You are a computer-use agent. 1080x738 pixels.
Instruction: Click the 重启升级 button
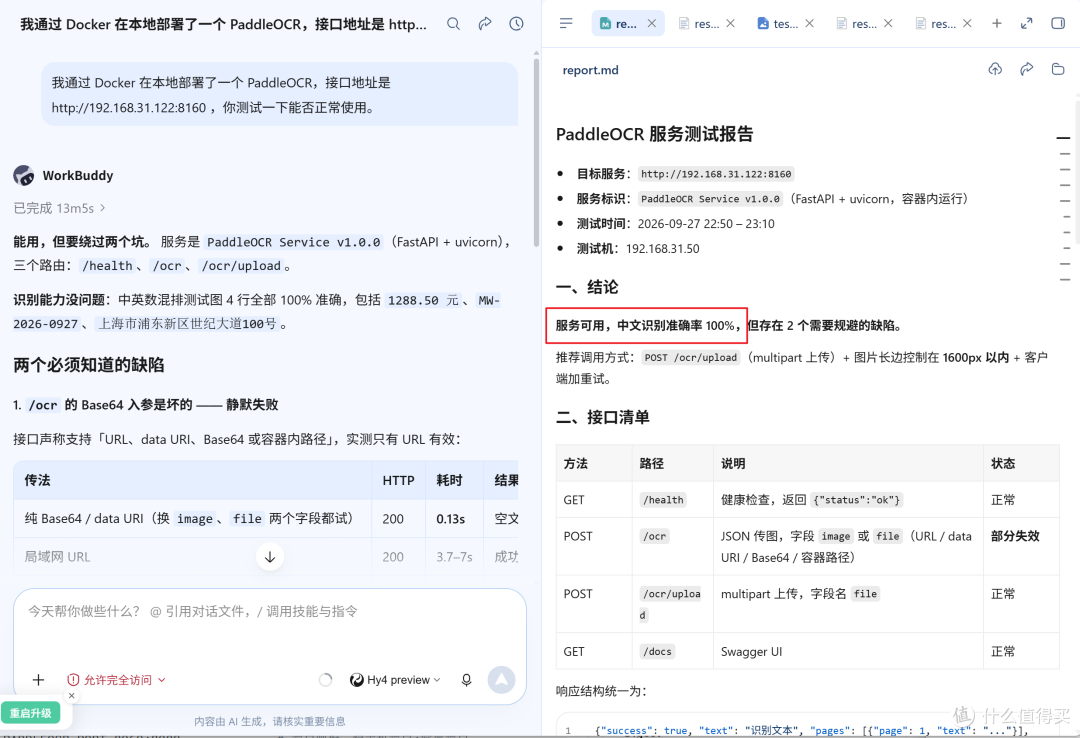click(x=31, y=713)
